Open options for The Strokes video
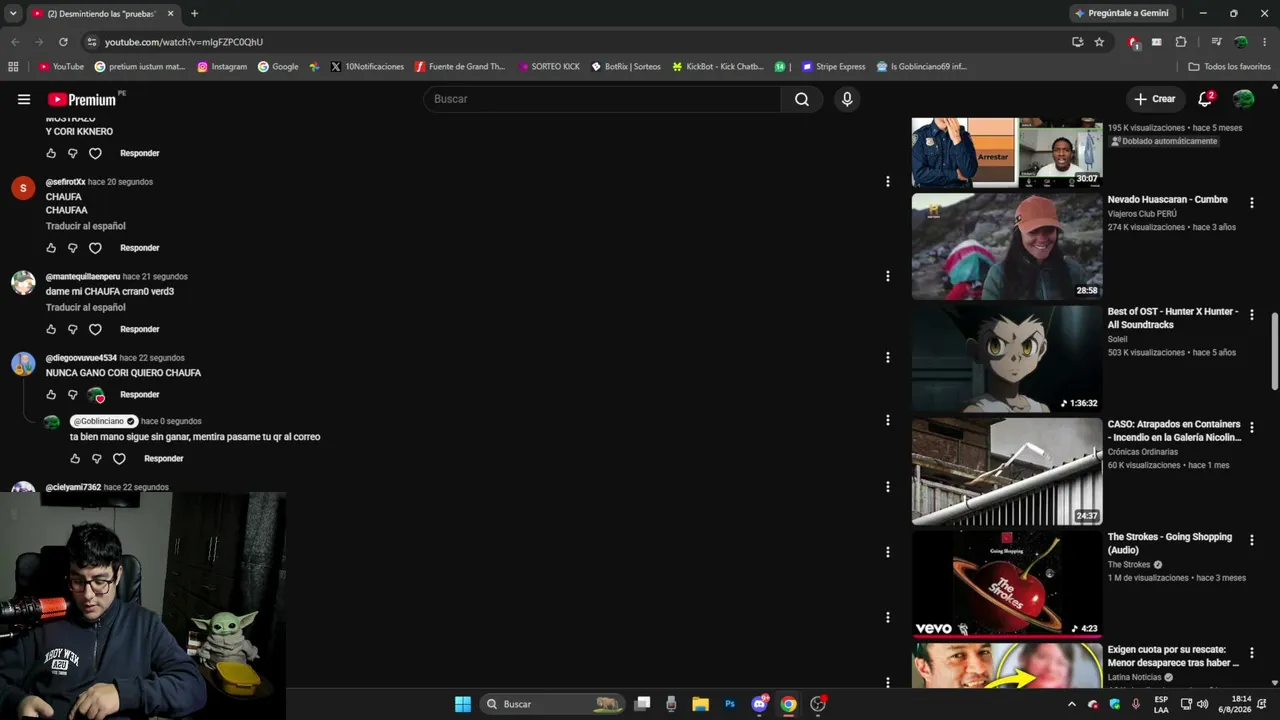Screen dimensions: 1280x720 point(1251,541)
